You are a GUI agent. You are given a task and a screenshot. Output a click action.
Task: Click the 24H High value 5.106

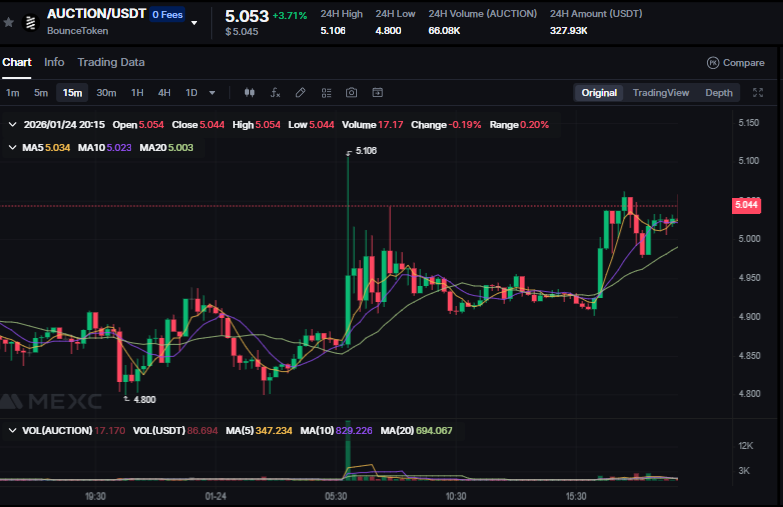pyautogui.click(x=333, y=30)
